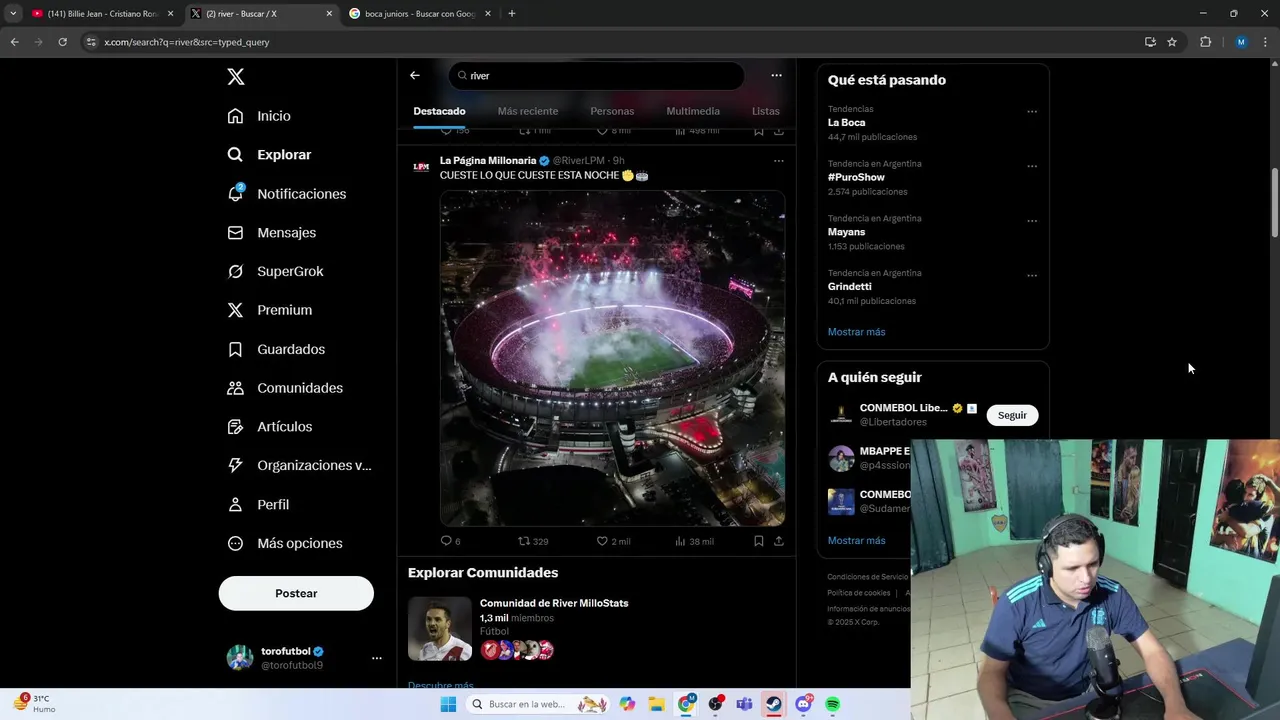Viewport: 1280px width, 720px height.
Task: Click River MilloStats community thumbnail
Action: 440,629
